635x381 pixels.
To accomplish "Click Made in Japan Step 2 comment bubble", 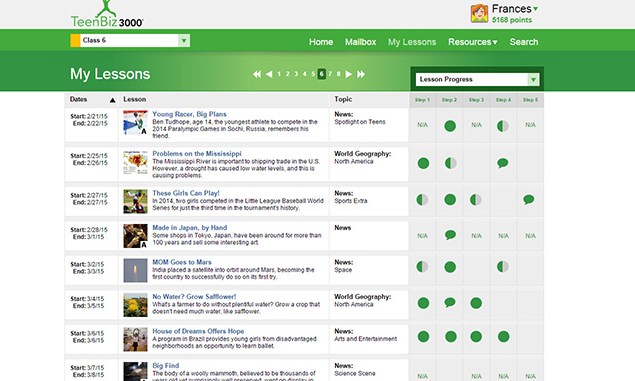I will pyautogui.click(x=450, y=235).
